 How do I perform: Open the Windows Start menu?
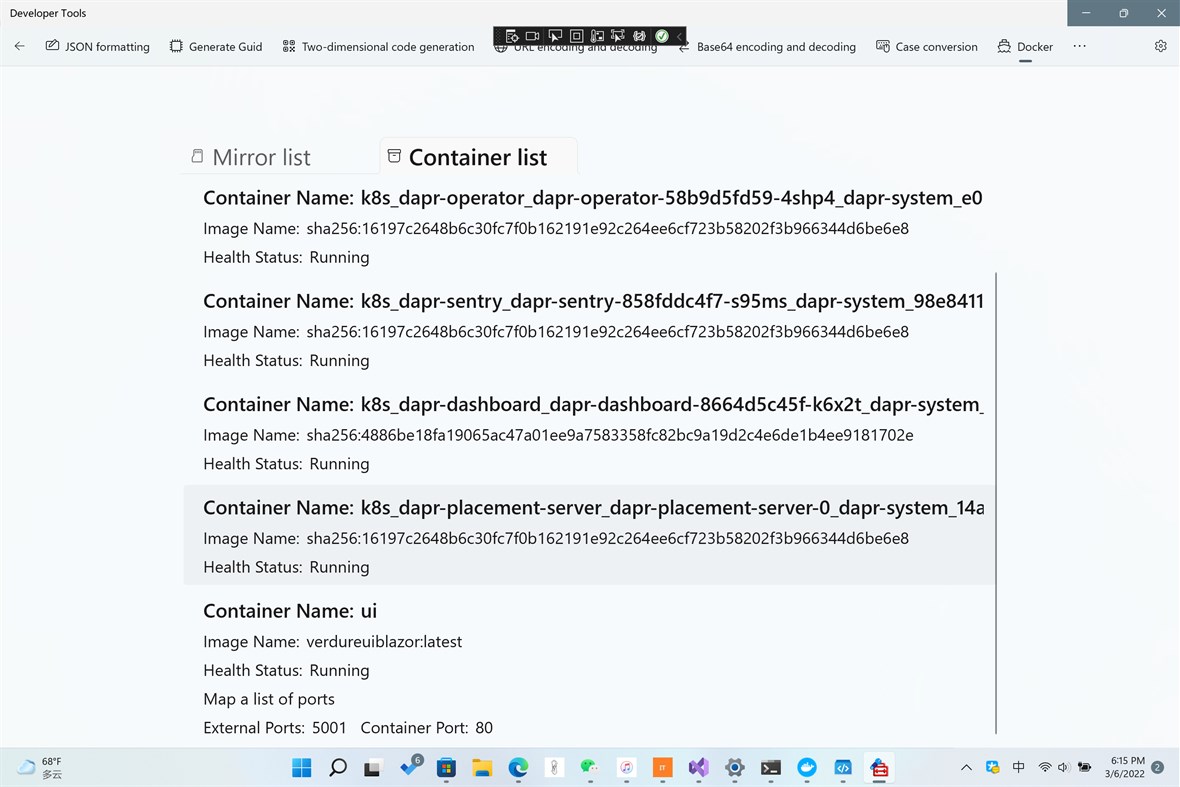coord(302,767)
